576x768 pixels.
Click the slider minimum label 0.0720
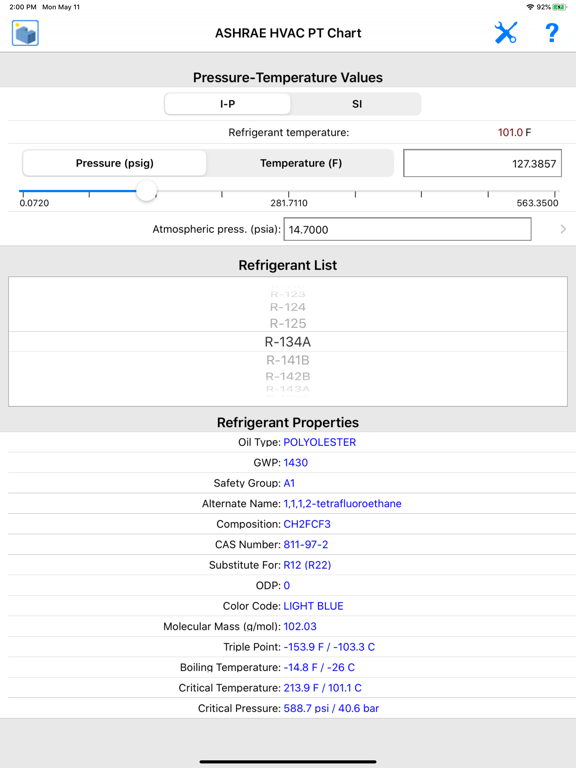click(x=34, y=203)
